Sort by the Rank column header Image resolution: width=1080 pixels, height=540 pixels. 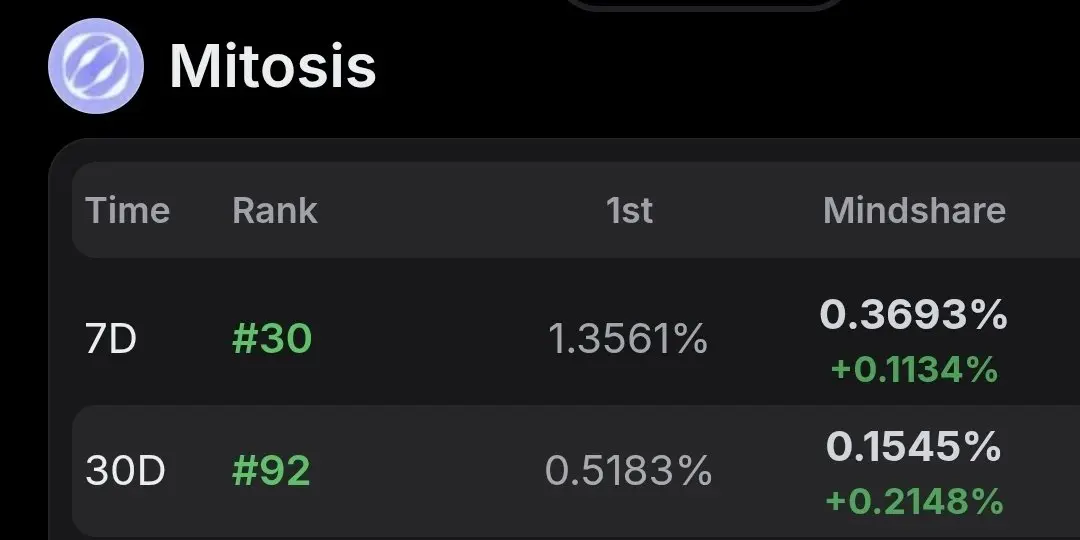[x=275, y=210]
